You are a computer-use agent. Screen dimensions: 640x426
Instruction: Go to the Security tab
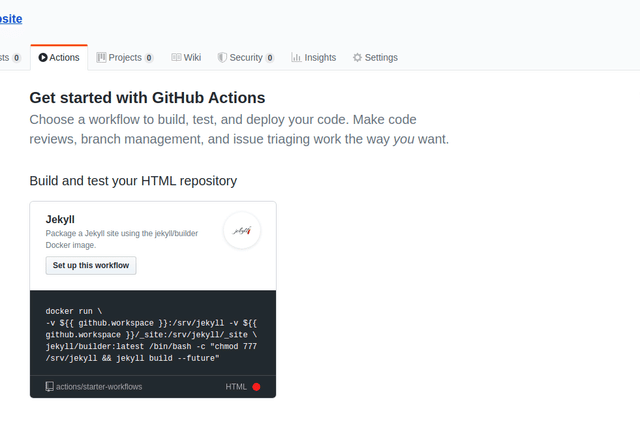point(246,58)
